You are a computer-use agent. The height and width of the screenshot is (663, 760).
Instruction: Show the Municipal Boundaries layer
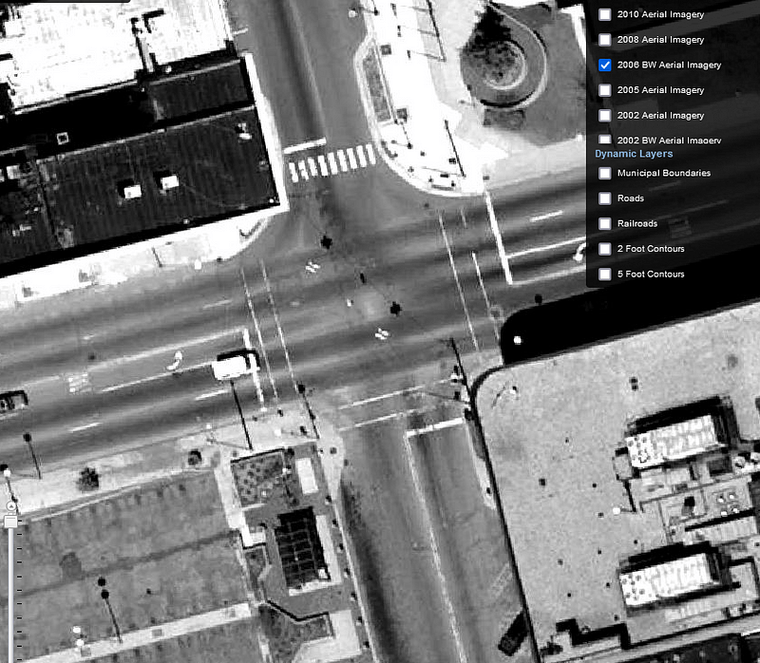tap(605, 173)
